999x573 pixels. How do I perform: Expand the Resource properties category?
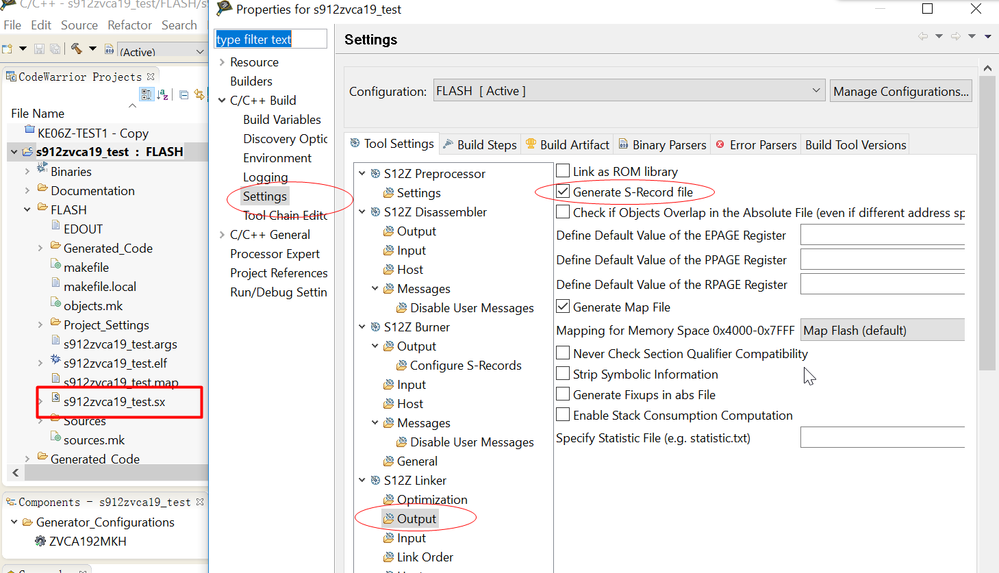pos(221,62)
